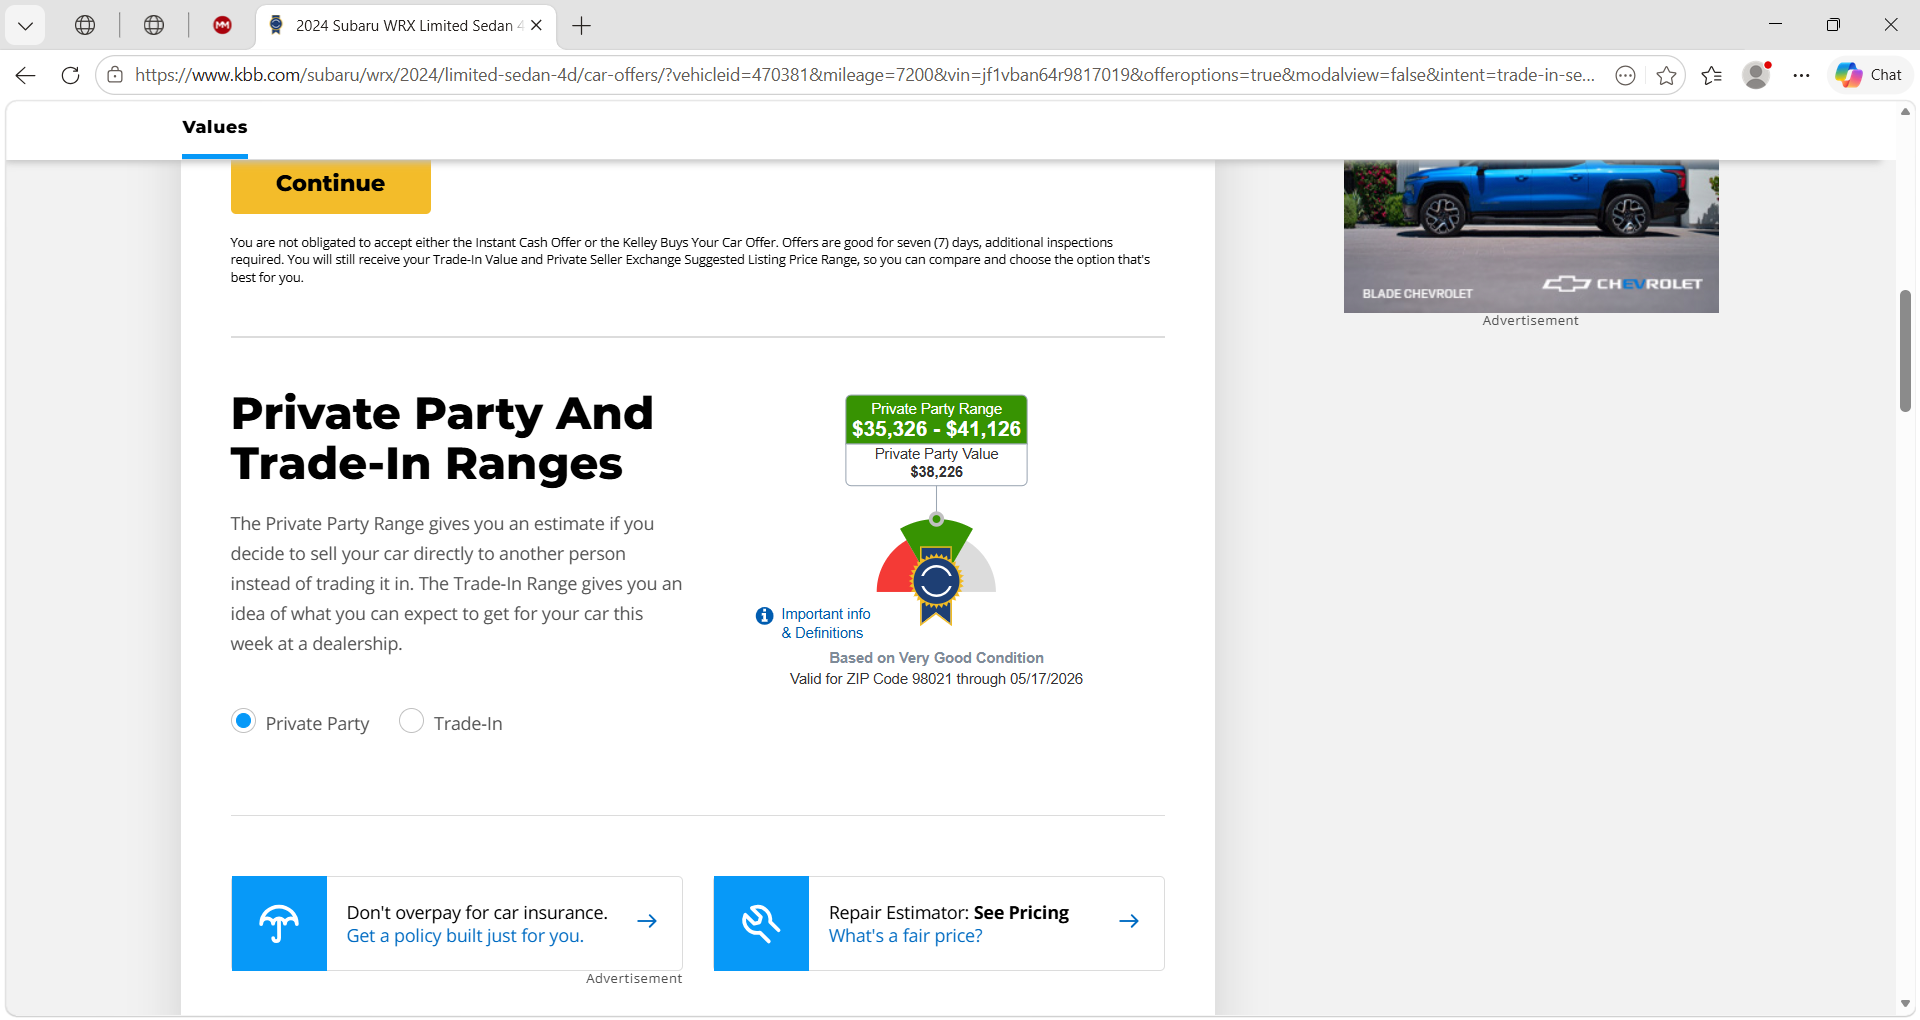Click the scrollbar down arrow
Viewport: 1920px width, 1020px height.
1905,1004
